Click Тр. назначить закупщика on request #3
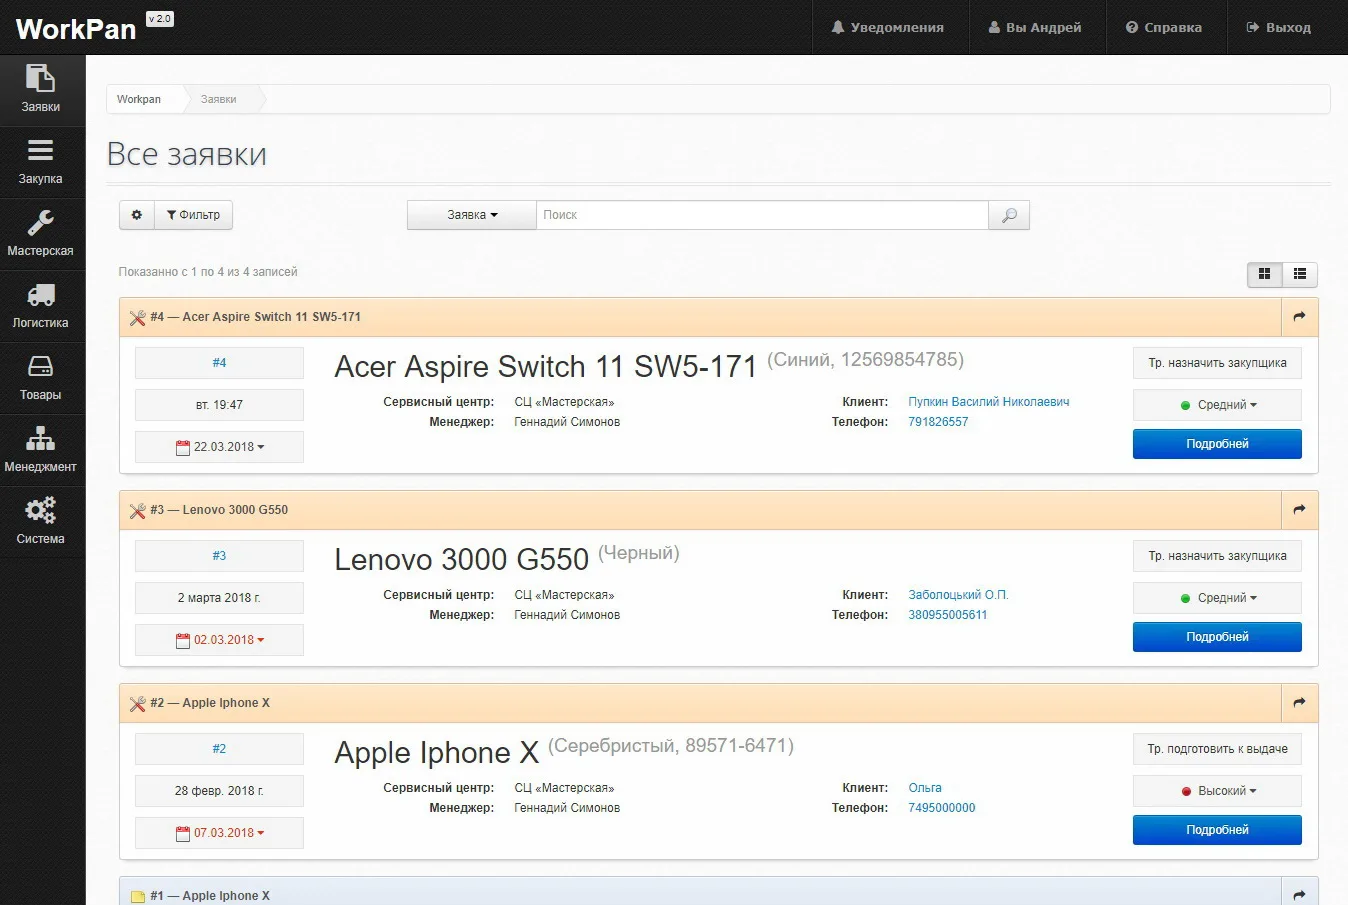This screenshot has height=905, width=1348. tap(1217, 556)
